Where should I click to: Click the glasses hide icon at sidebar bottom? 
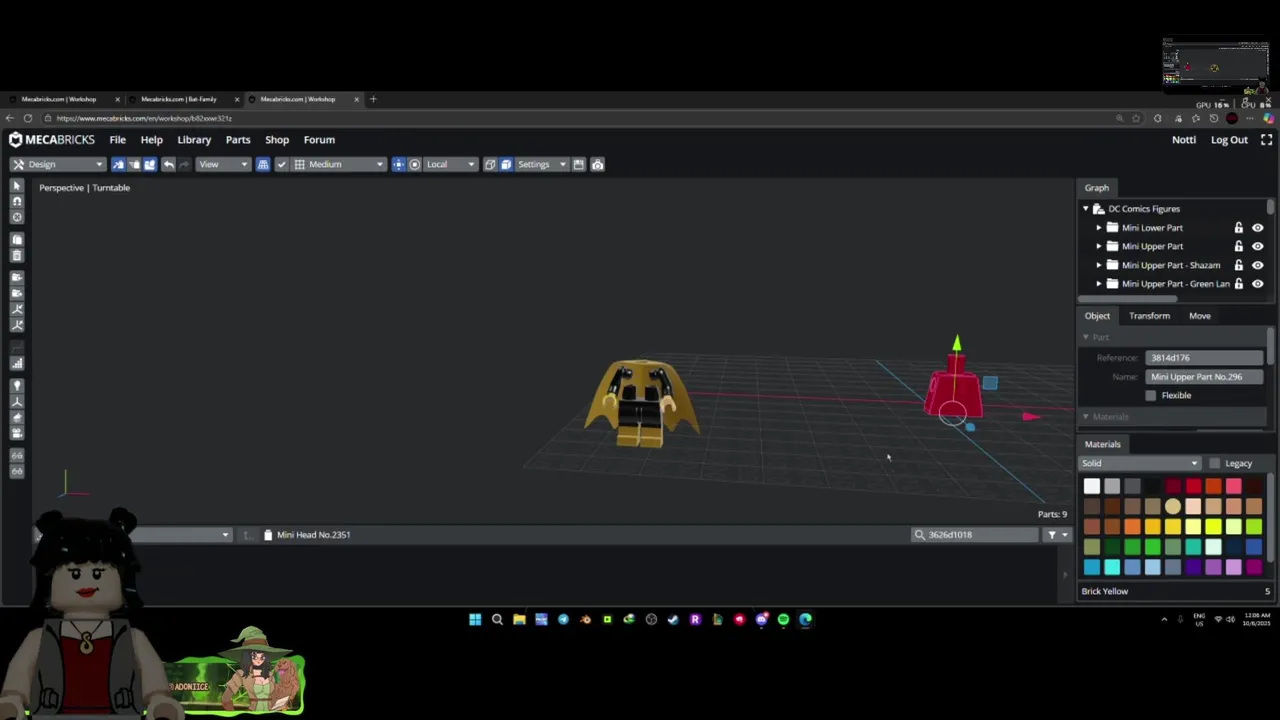click(17, 470)
